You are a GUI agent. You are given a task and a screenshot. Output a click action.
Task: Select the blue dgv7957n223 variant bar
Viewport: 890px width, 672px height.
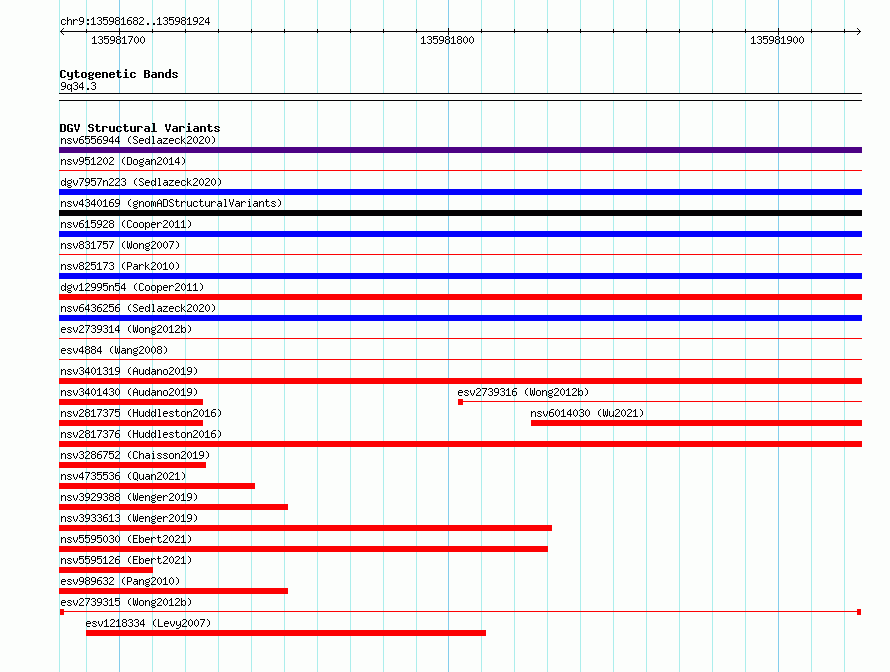[460, 192]
